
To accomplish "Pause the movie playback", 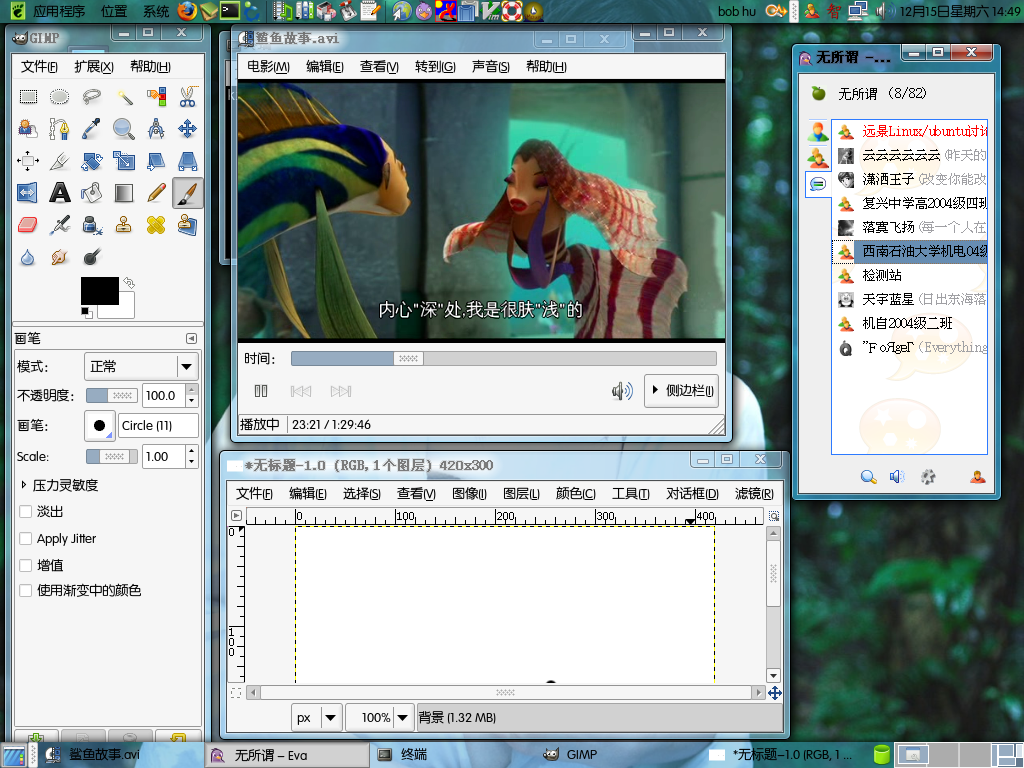I will click(261, 391).
